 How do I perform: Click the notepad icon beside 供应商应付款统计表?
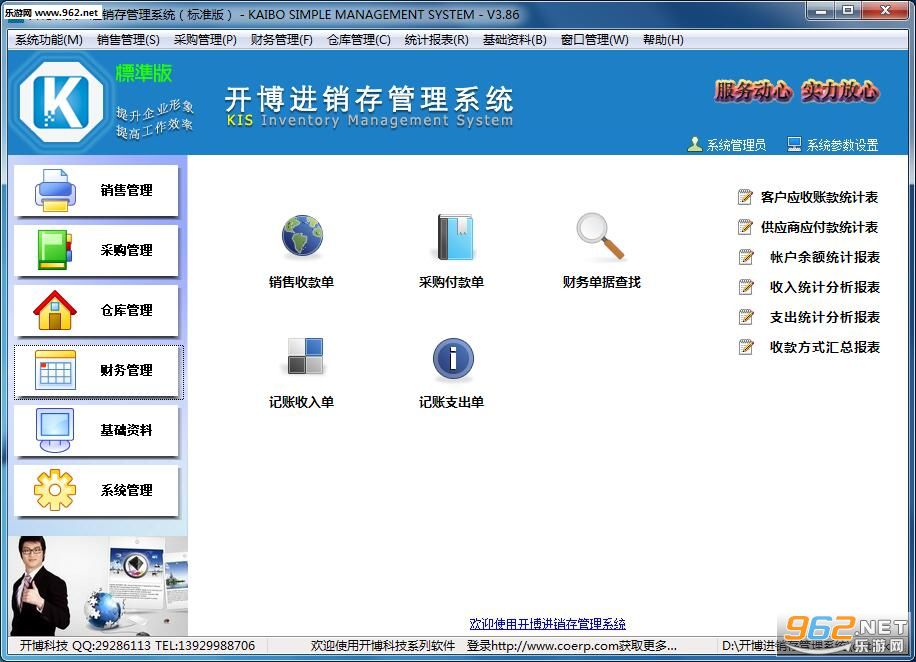click(x=745, y=227)
